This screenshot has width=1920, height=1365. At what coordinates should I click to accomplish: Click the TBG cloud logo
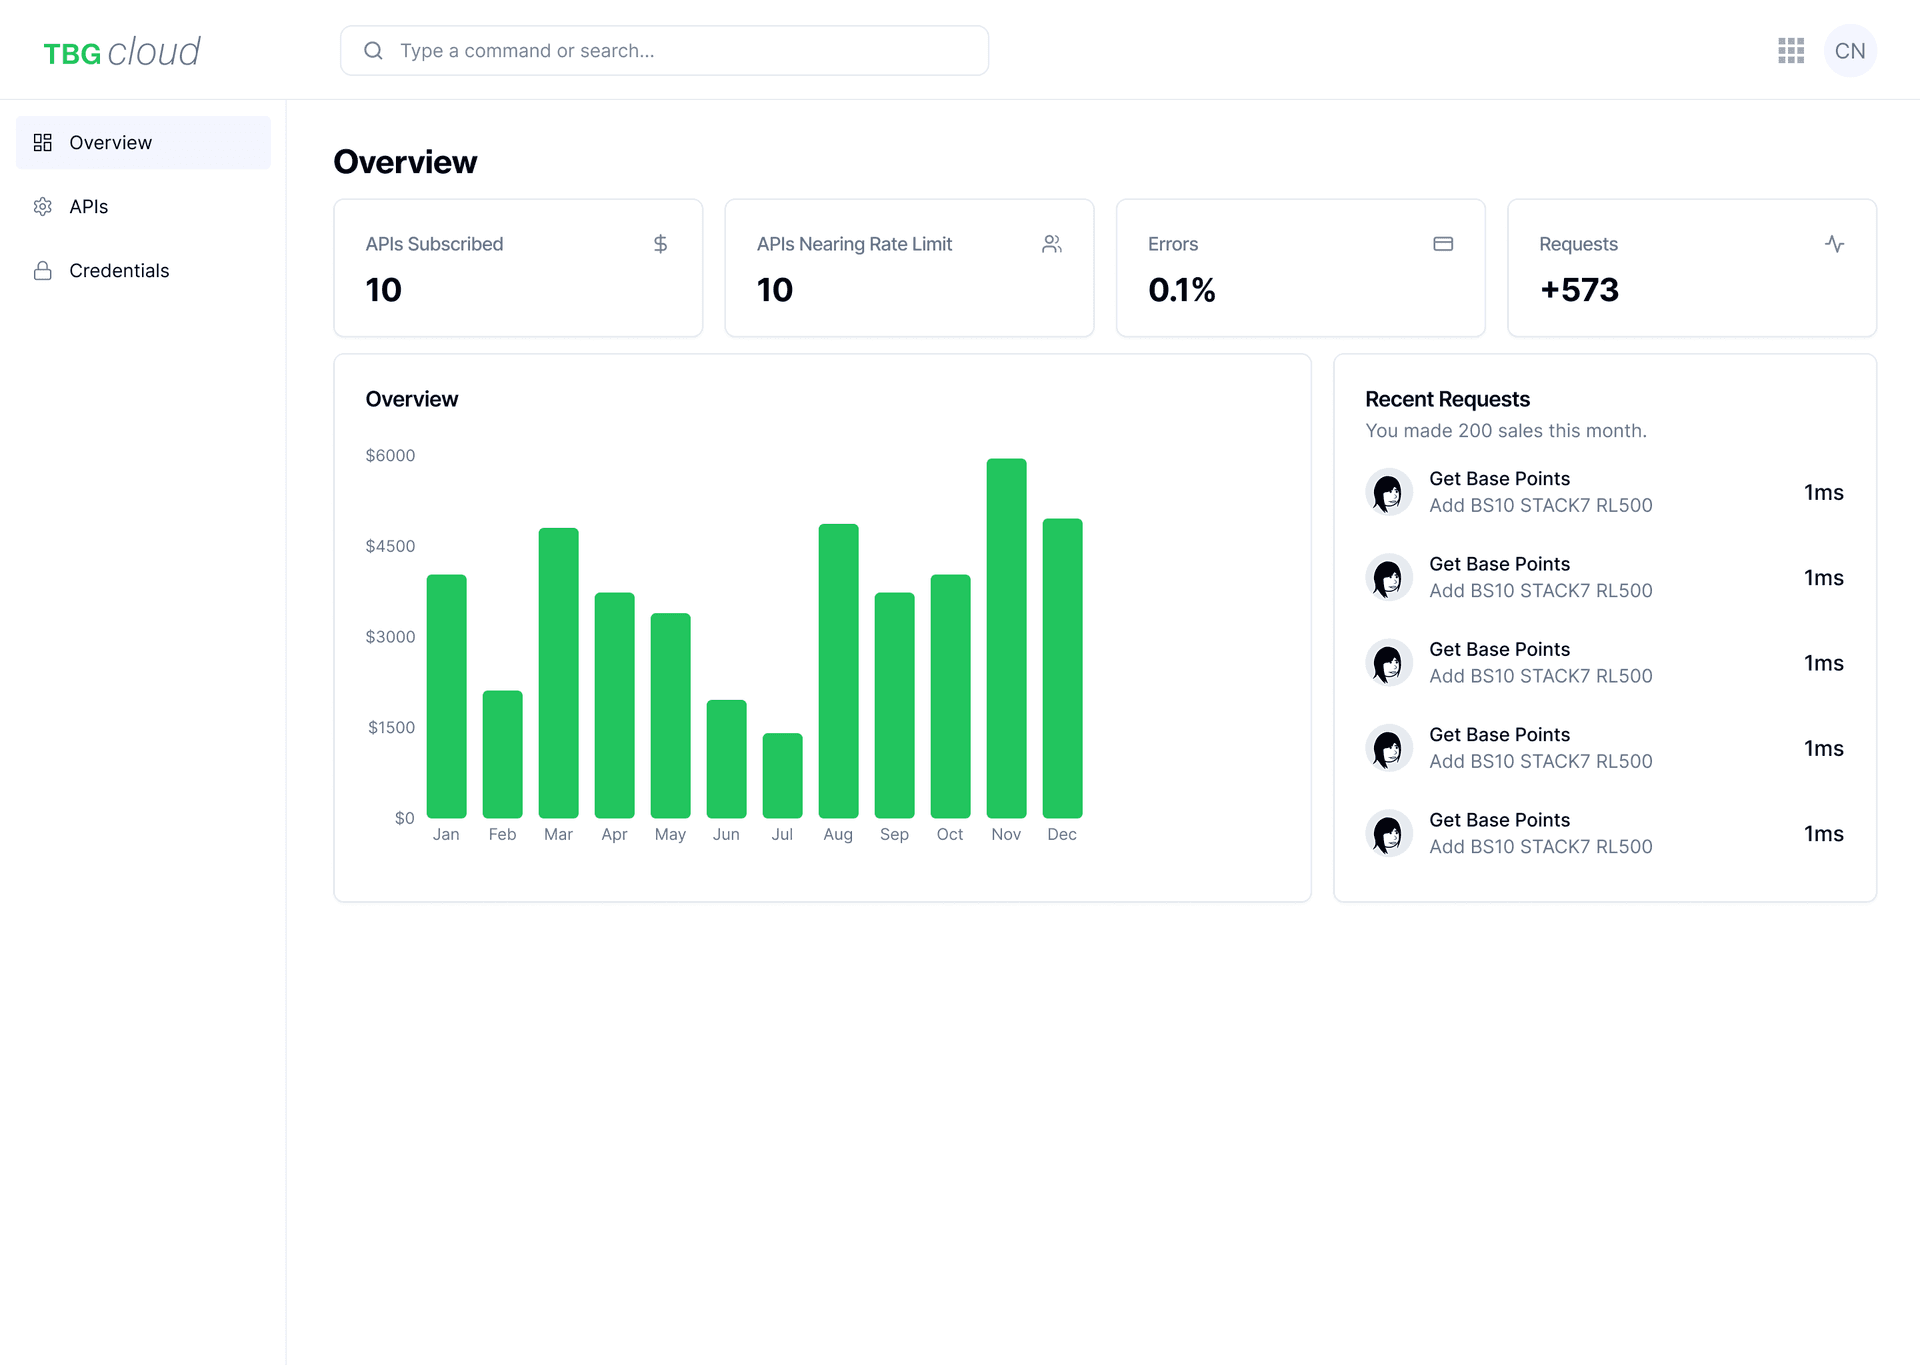122,52
